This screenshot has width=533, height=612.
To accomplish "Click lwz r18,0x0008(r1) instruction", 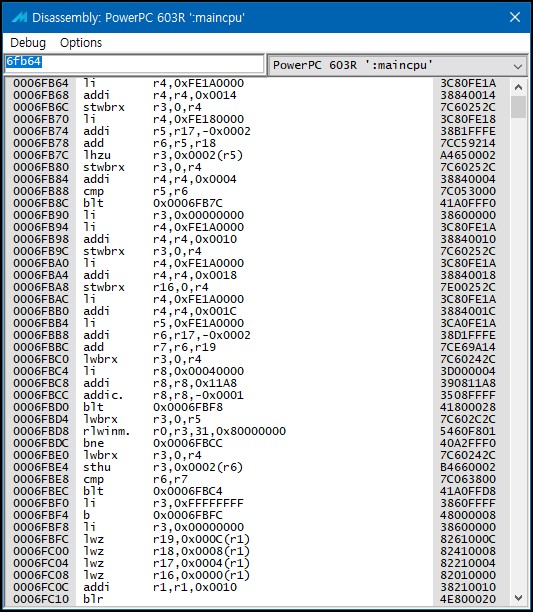I will [x=167, y=551].
